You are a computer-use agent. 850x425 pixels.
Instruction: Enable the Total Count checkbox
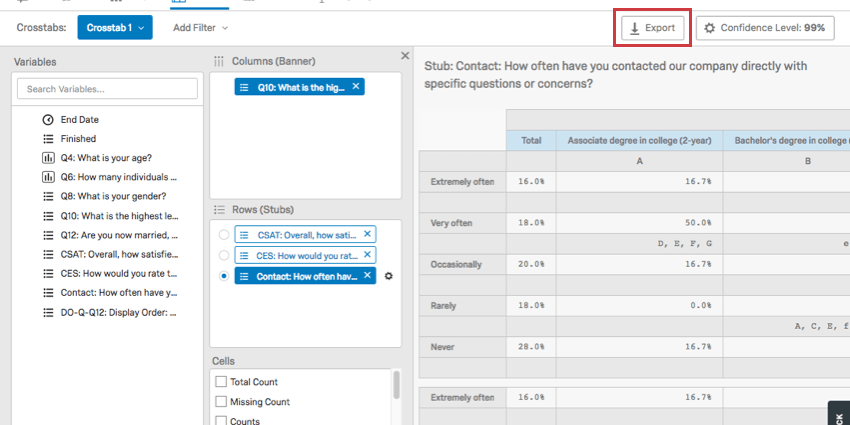click(221, 382)
